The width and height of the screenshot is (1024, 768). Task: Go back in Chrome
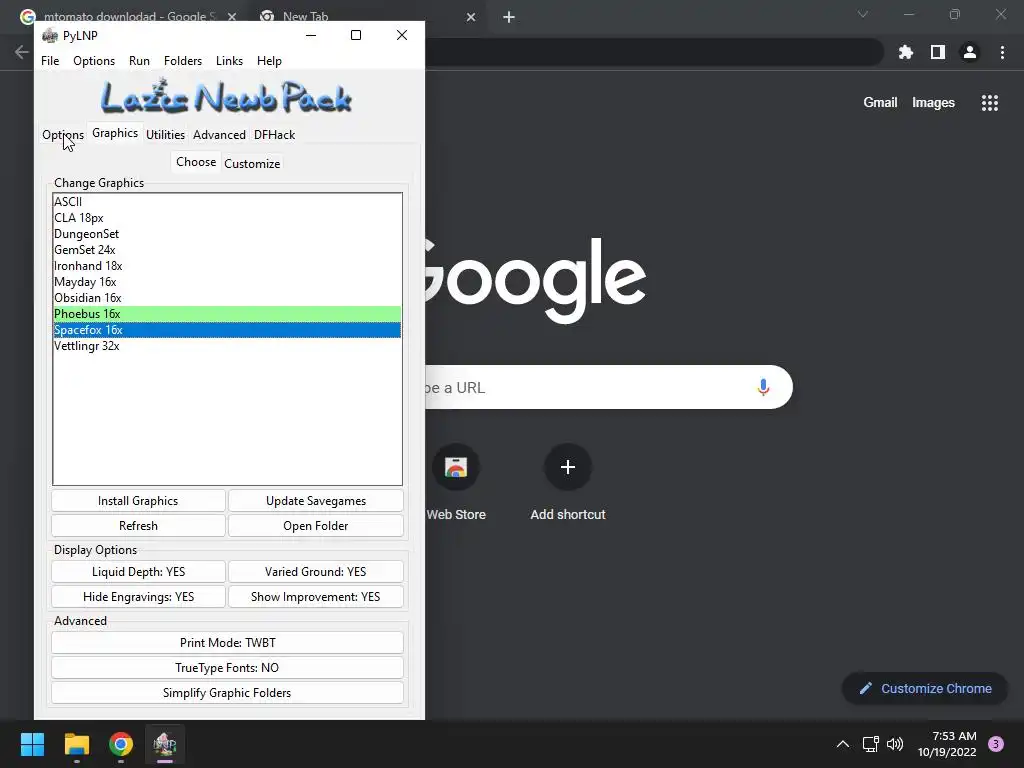22,52
